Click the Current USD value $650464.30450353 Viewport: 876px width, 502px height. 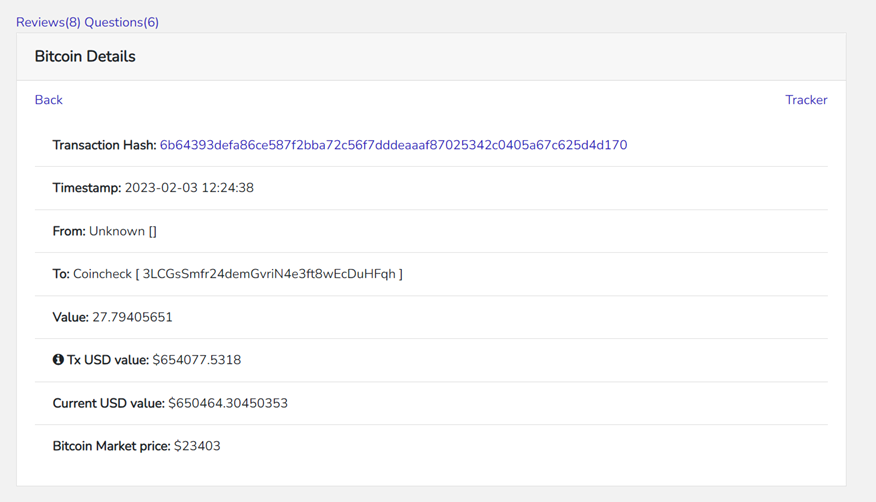coord(228,403)
